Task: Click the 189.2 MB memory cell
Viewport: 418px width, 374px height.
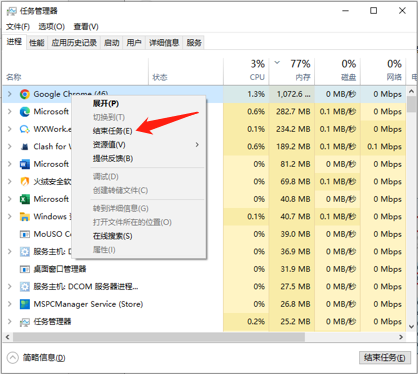Action: 292,147
